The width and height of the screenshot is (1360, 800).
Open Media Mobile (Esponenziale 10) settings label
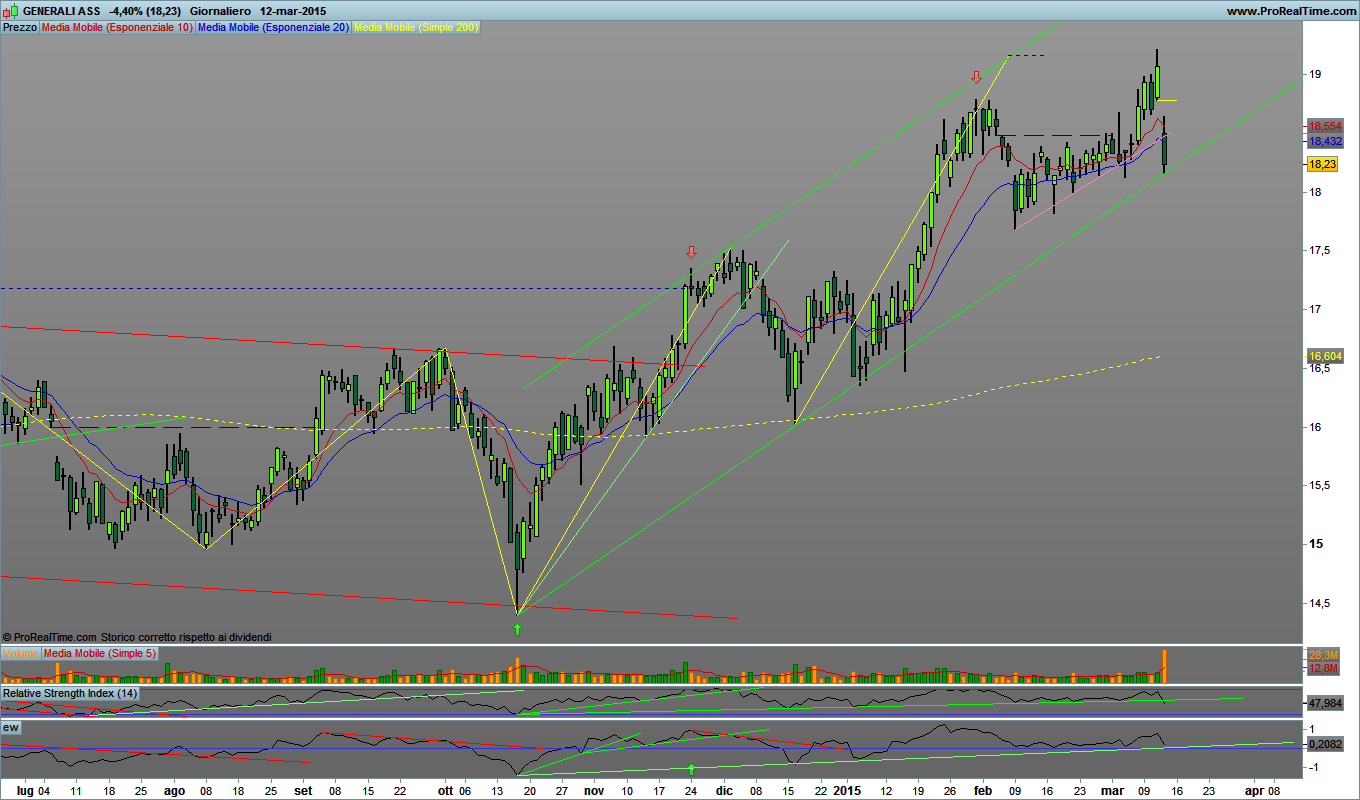click(117, 28)
